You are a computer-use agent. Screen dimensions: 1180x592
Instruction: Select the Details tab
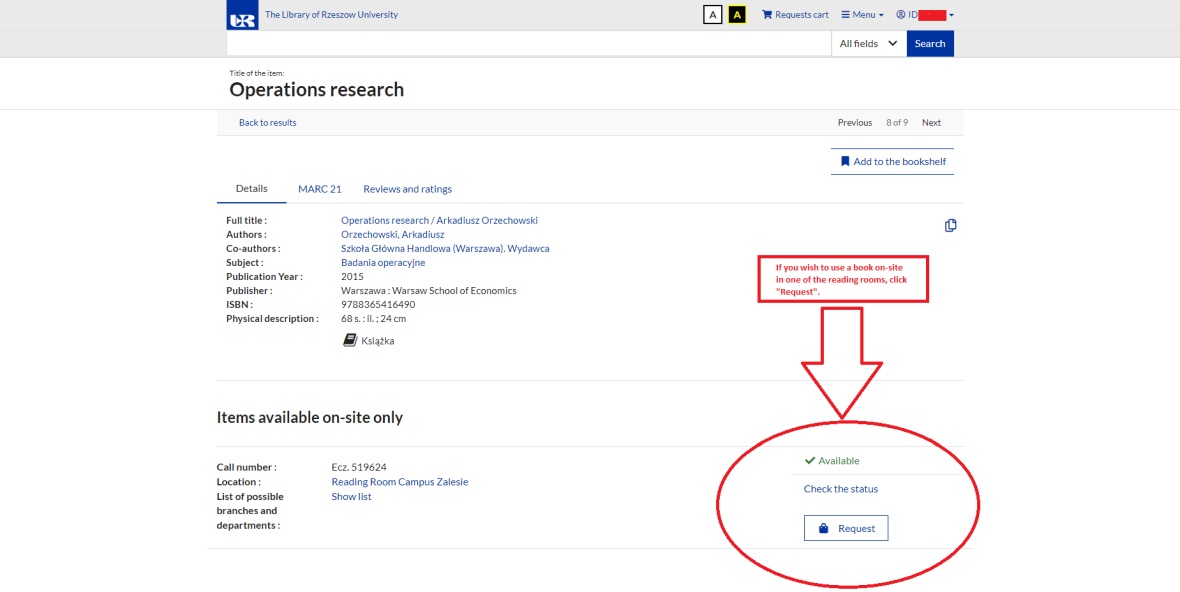coord(251,189)
